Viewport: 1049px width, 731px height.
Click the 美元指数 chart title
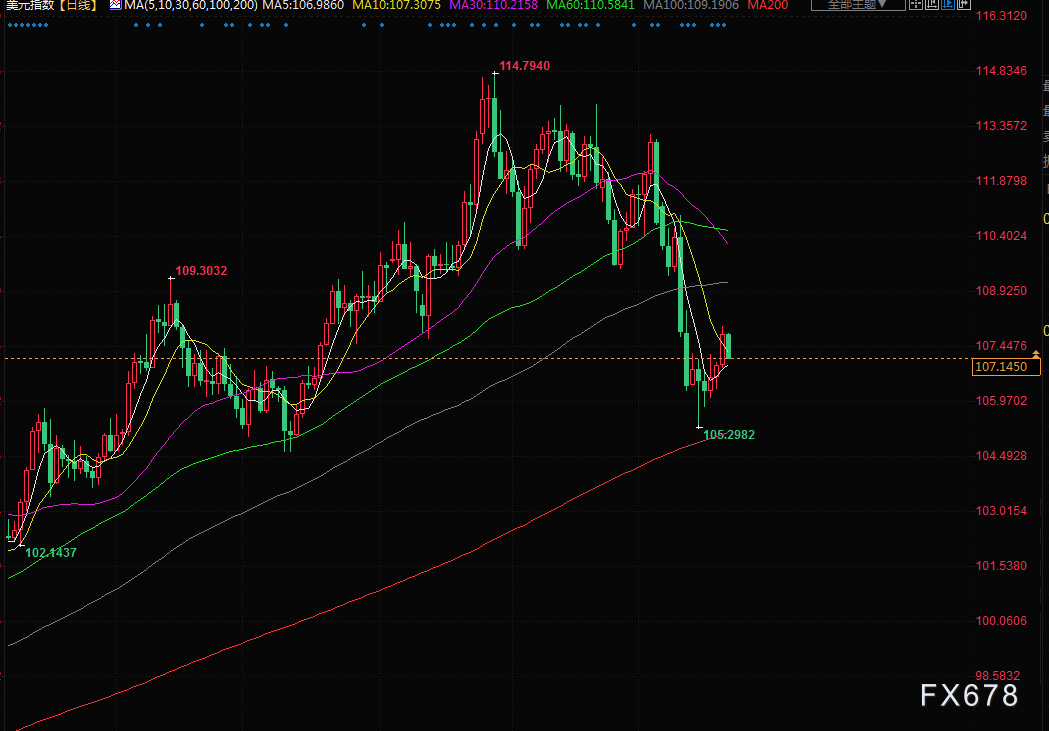tap(30, 5)
